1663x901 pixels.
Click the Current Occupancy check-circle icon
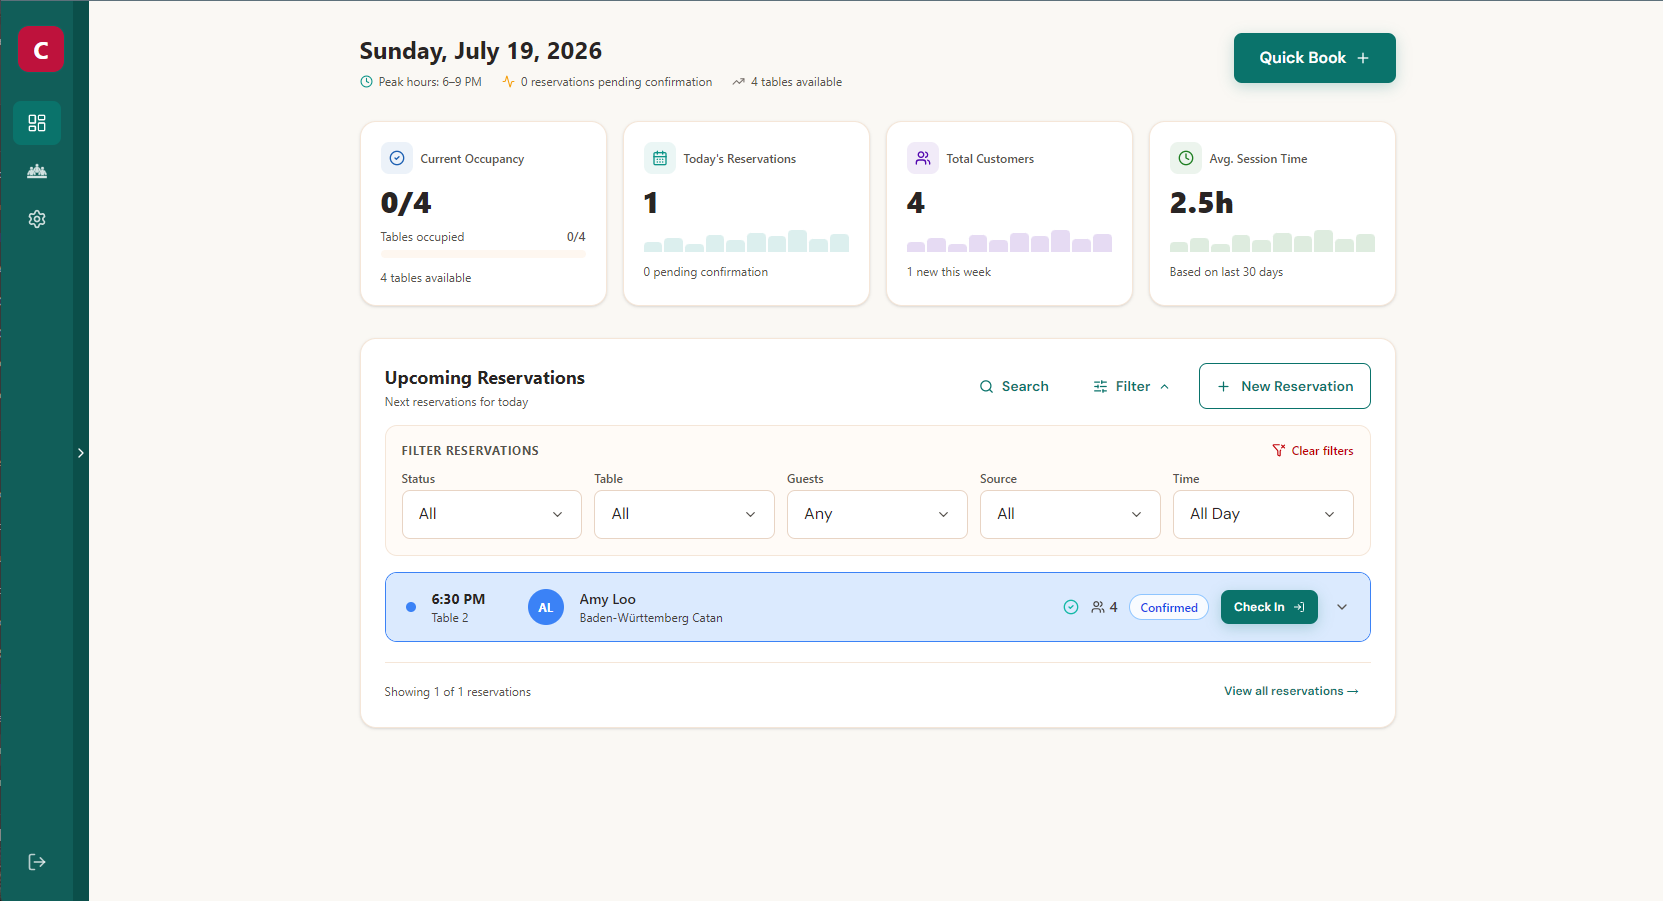(x=397, y=158)
